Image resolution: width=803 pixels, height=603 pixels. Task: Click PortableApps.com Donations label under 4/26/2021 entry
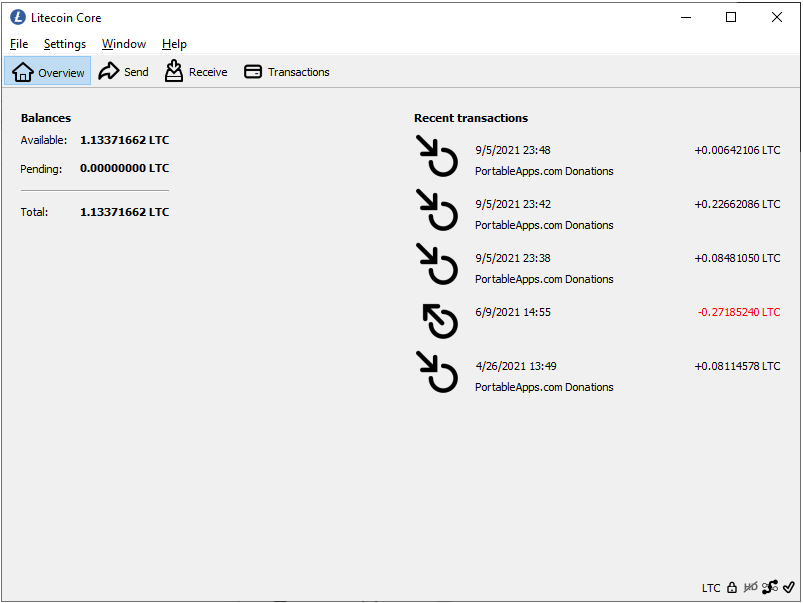click(544, 387)
